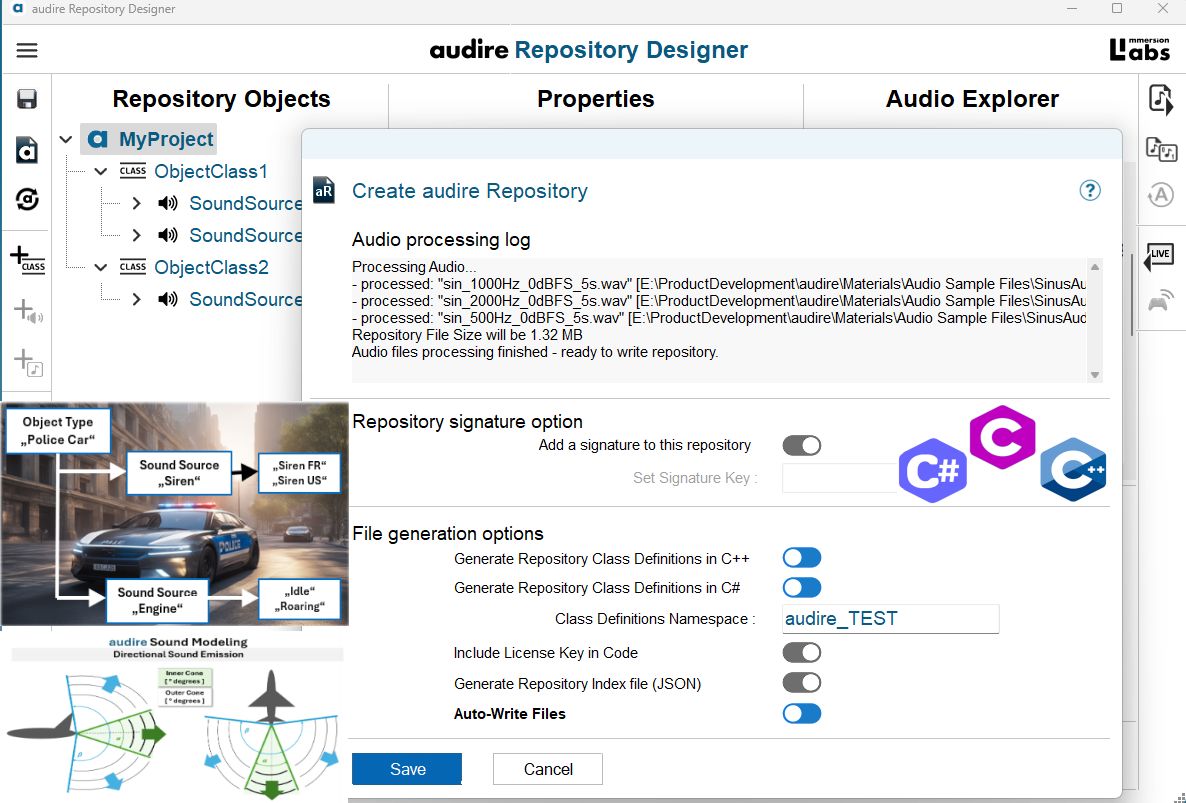This screenshot has width=1186, height=803.
Task: Click the LIVE mode icon
Action: pyautogui.click(x=1159, y=256)
